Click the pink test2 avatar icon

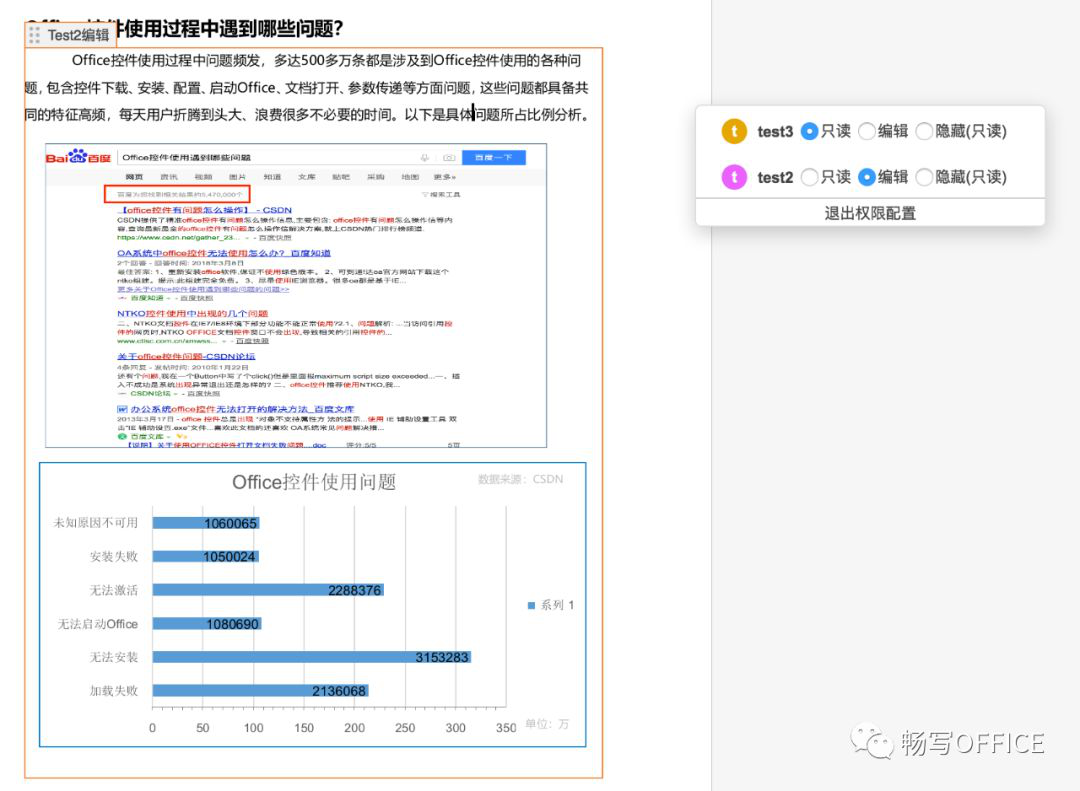point(734,177)
